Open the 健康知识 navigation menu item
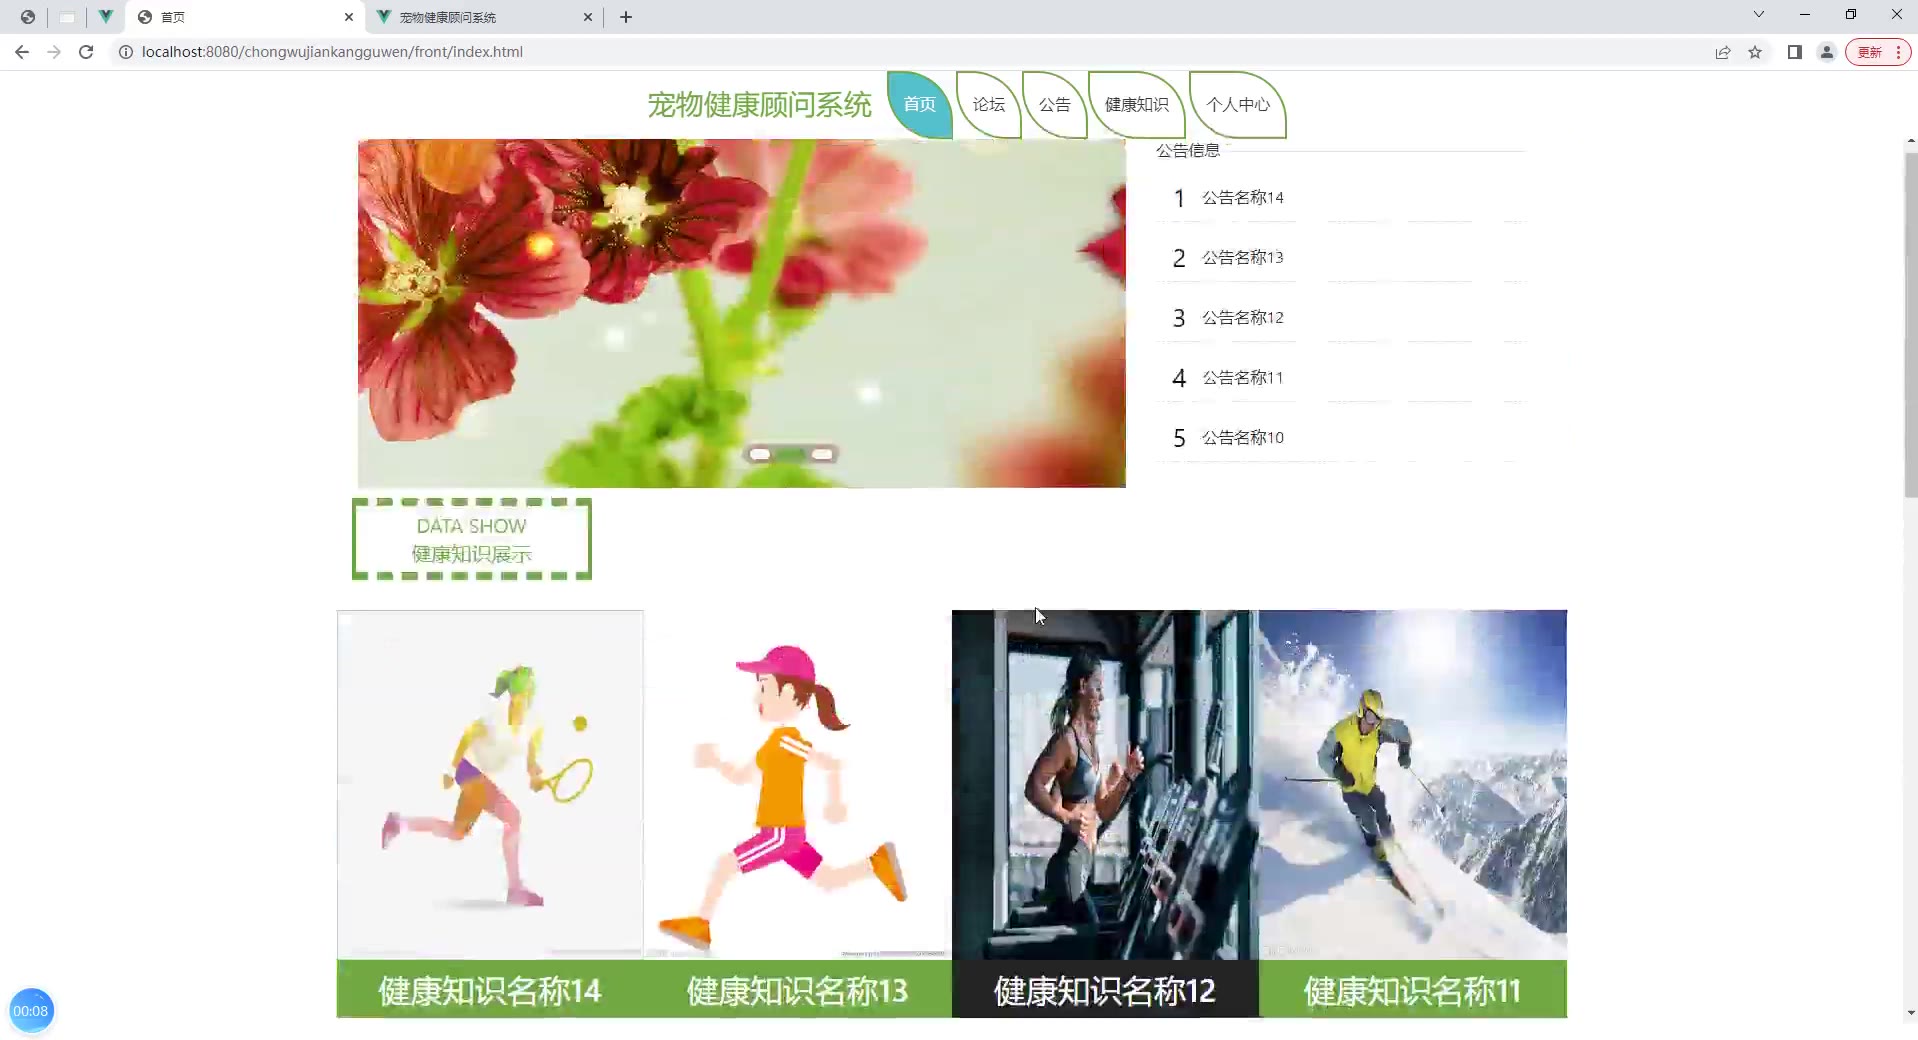Screen dimensions: 1918x1040 (x=1136, y=104)
